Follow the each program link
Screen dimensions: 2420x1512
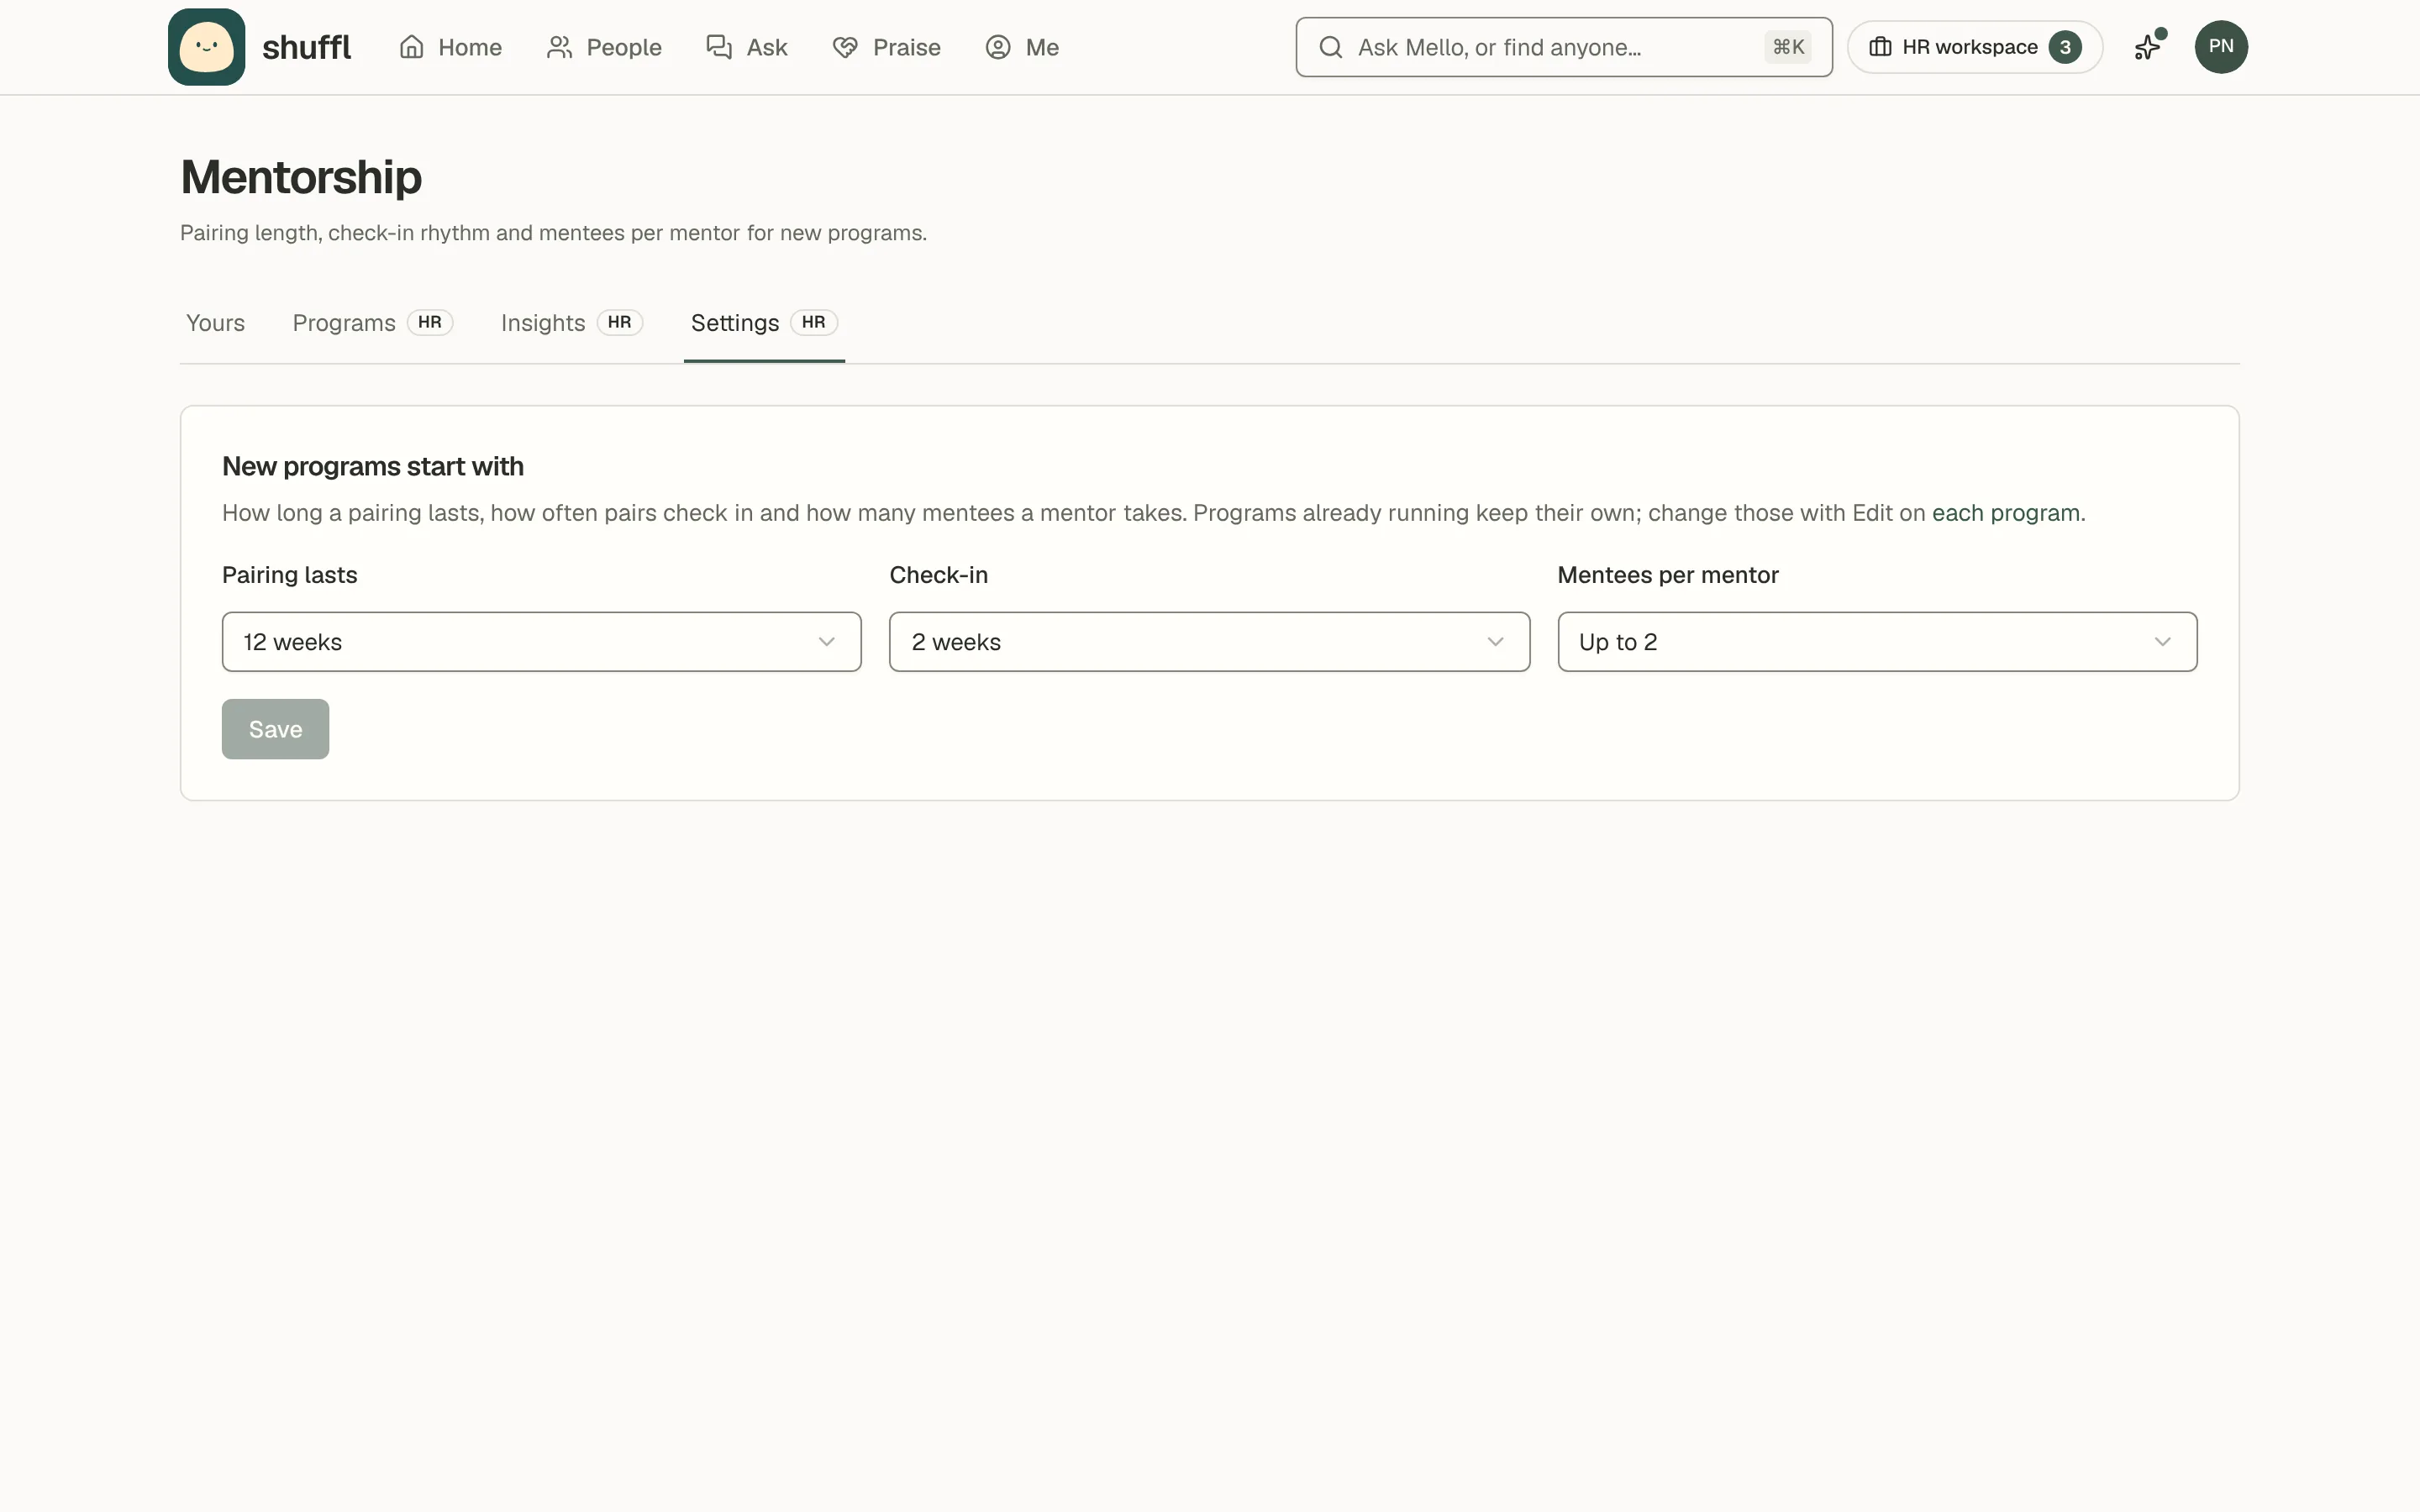(2005, 513)
